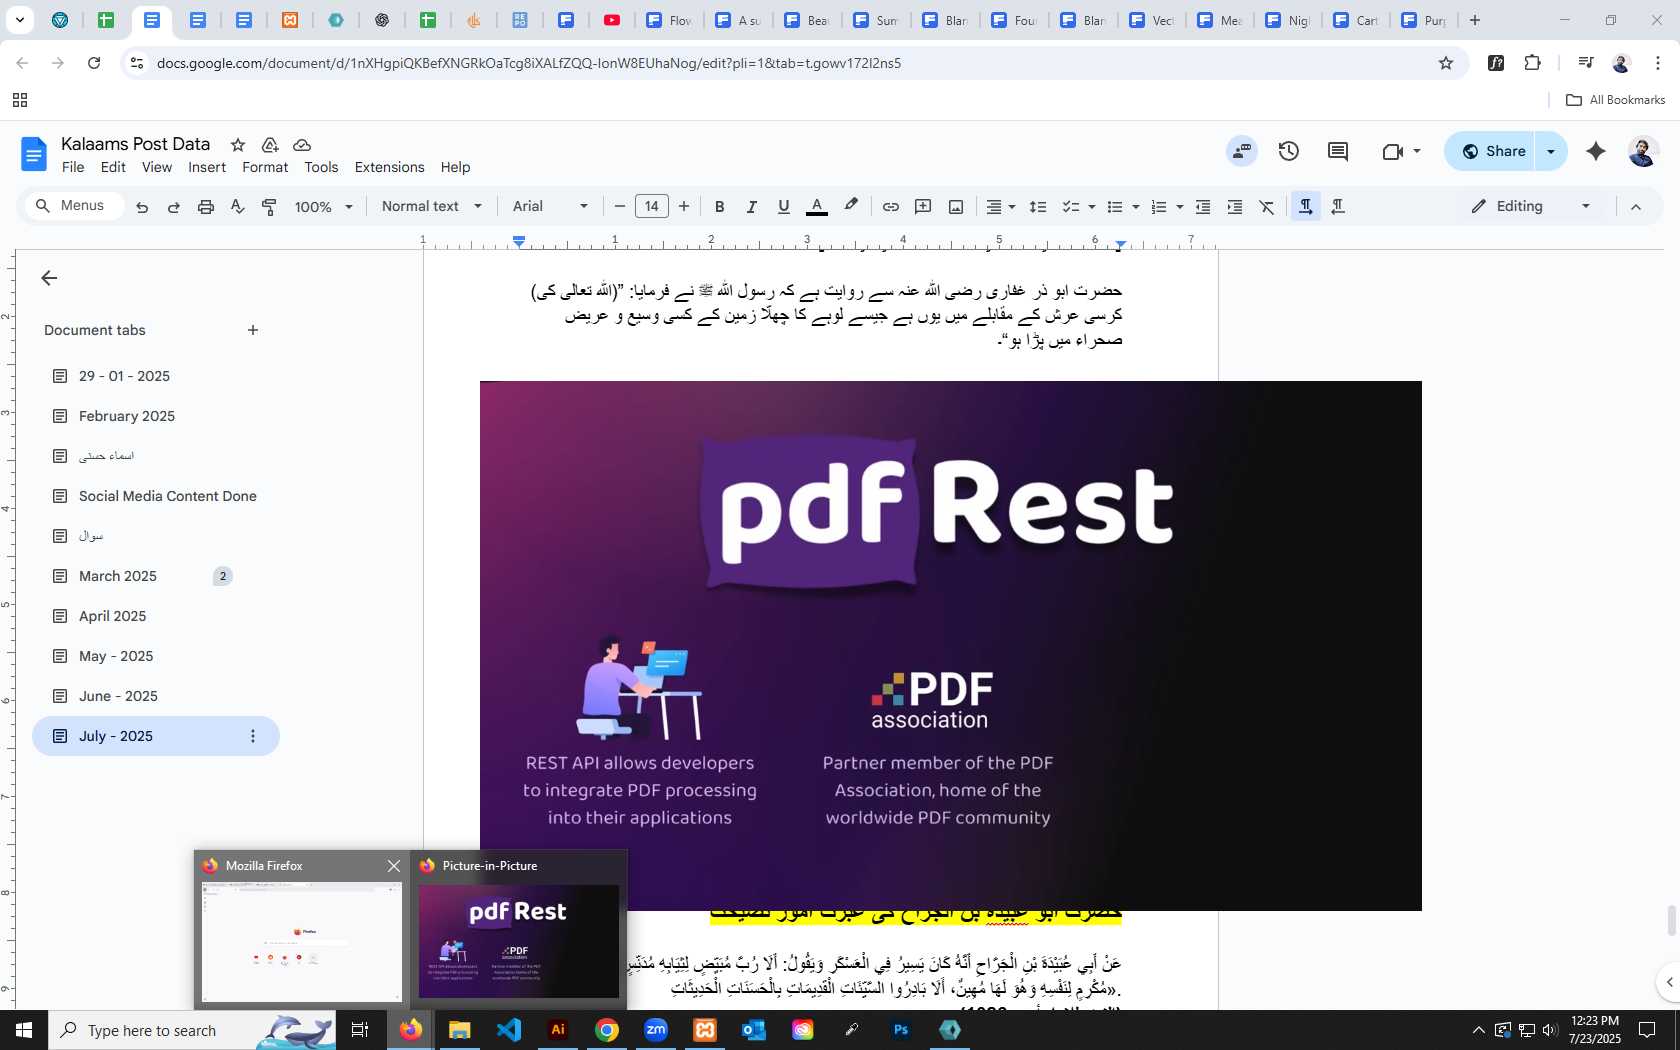Click the Undo icon in Docs toolbar
The height and width of the screenshot is (1050, 1680).
click(142, 207)
